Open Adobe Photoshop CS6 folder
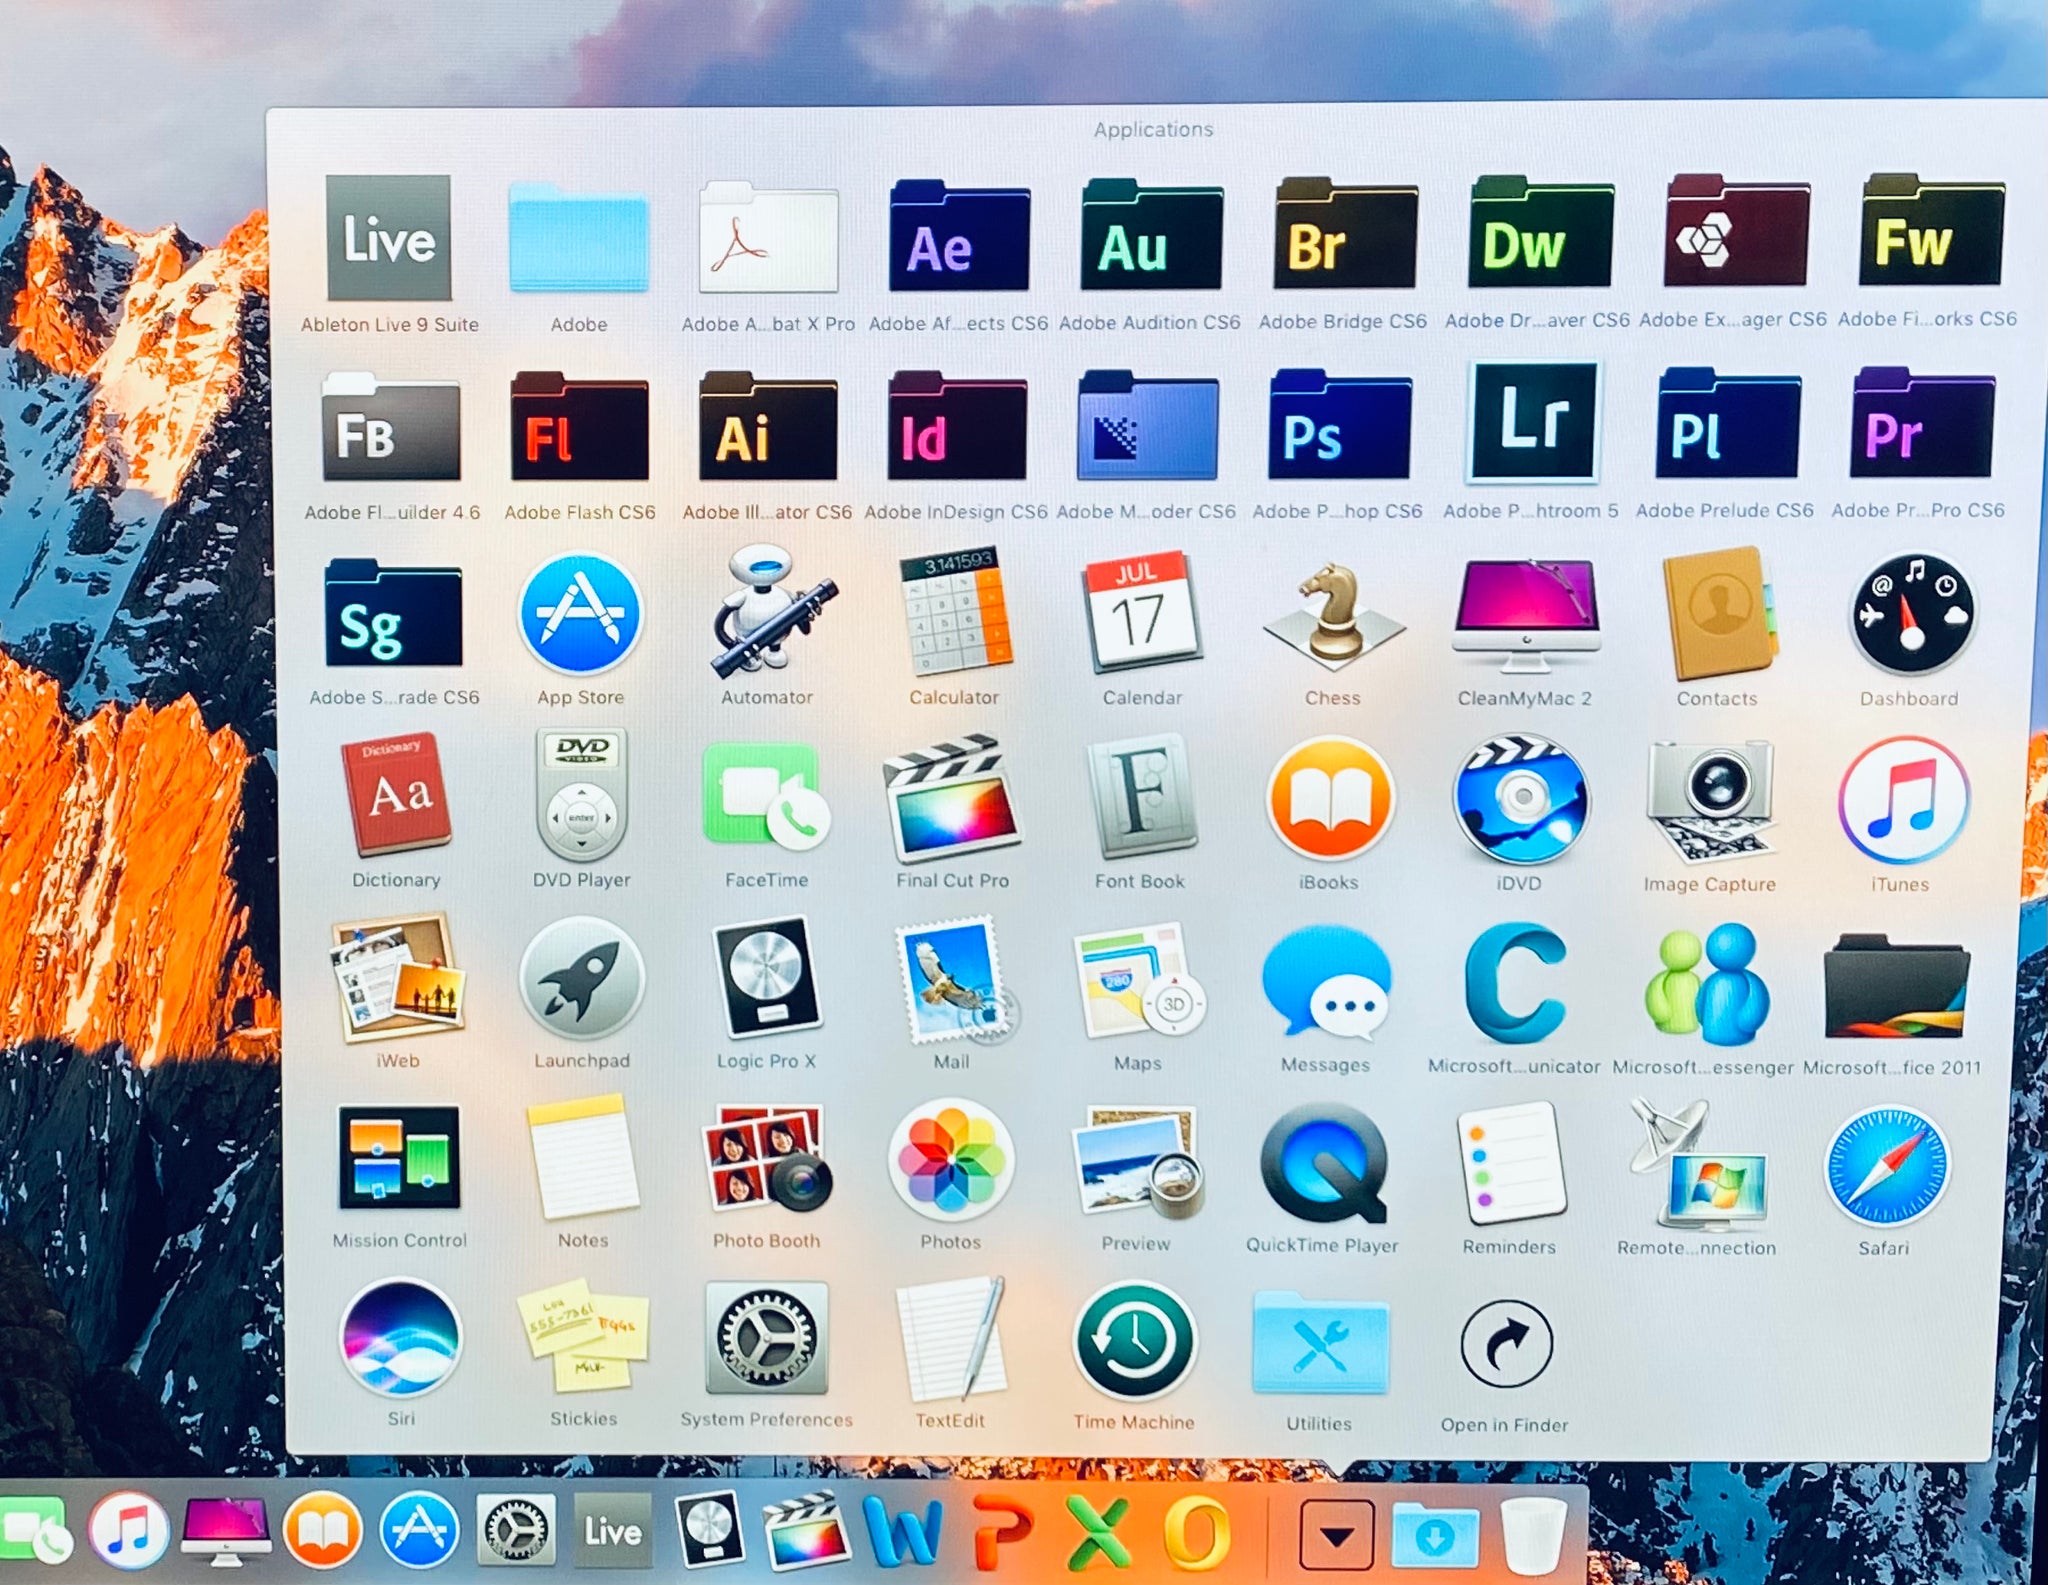Screen dimensions: 2048x1585 tap(1339, 425)
